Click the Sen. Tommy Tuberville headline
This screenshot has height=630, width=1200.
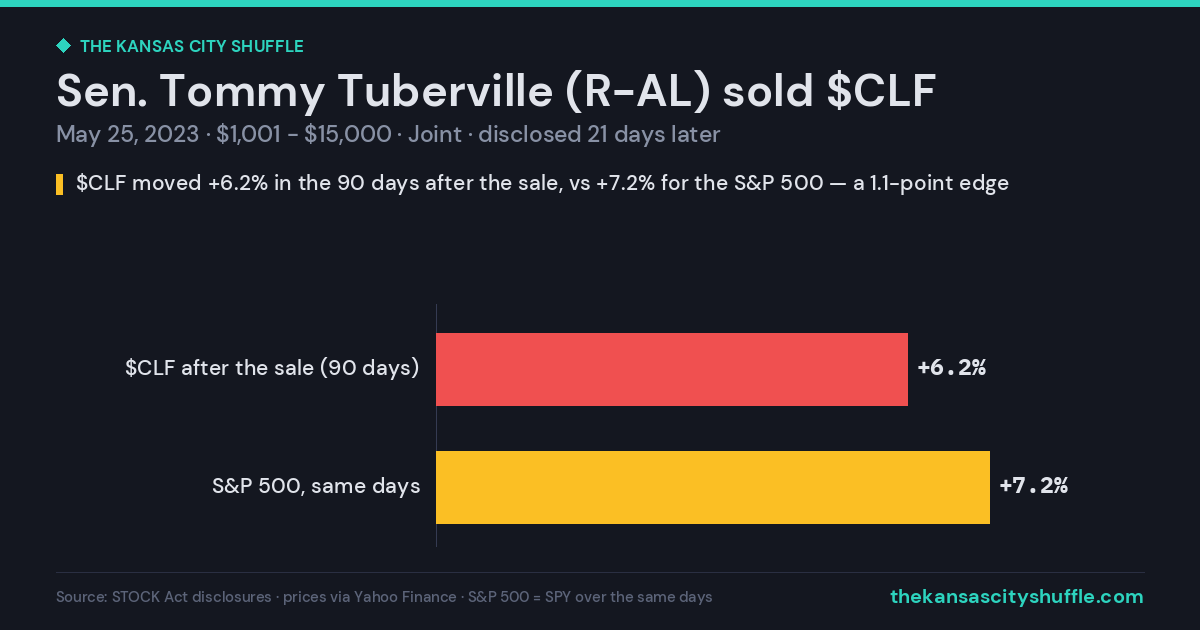click(496, 91)
